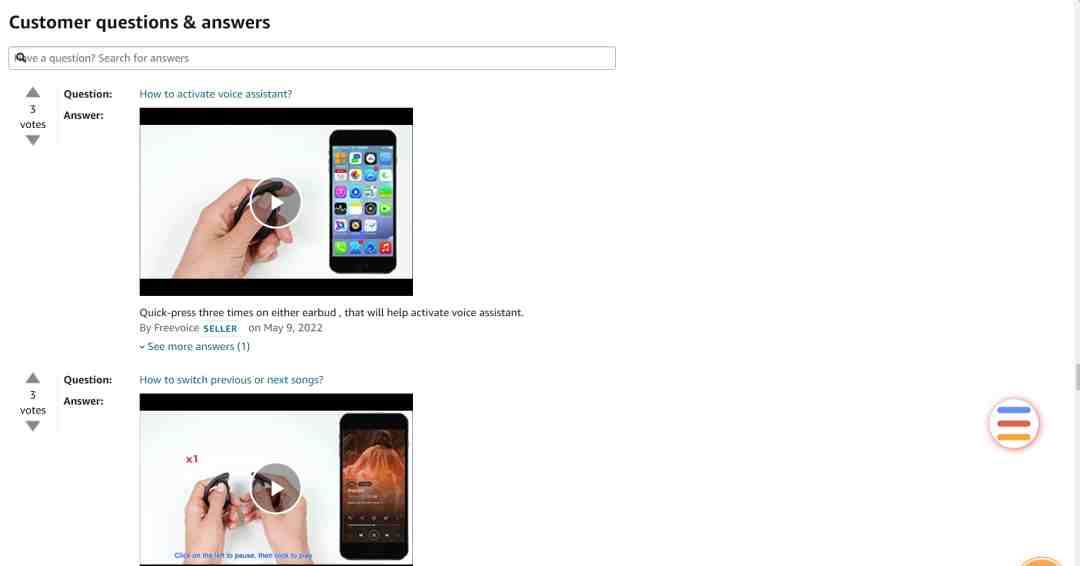The width and height of the screenshot is (1080, 566).
Task: Open the floating three-line menu button
Action: [1013, 423]
